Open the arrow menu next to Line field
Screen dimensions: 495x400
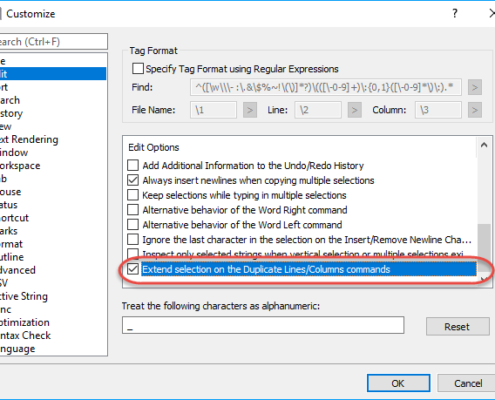click(x=354, y=110)
